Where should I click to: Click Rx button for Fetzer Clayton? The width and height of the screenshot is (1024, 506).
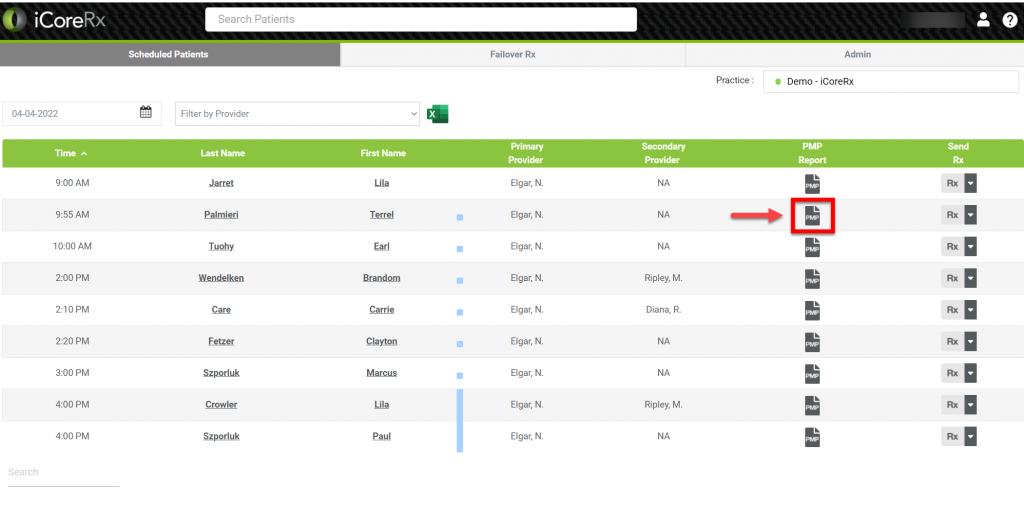coord(952,341)
